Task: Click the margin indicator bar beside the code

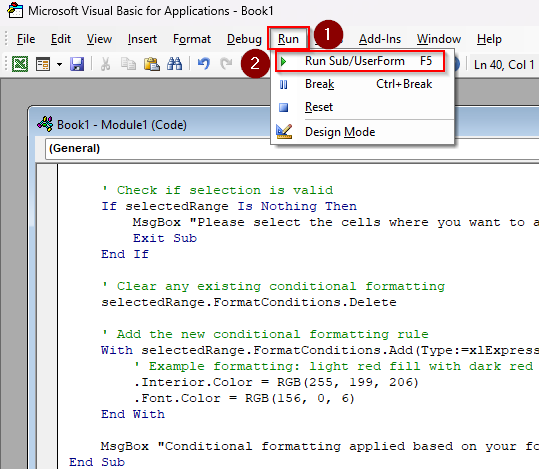Action: coord(47,316)
